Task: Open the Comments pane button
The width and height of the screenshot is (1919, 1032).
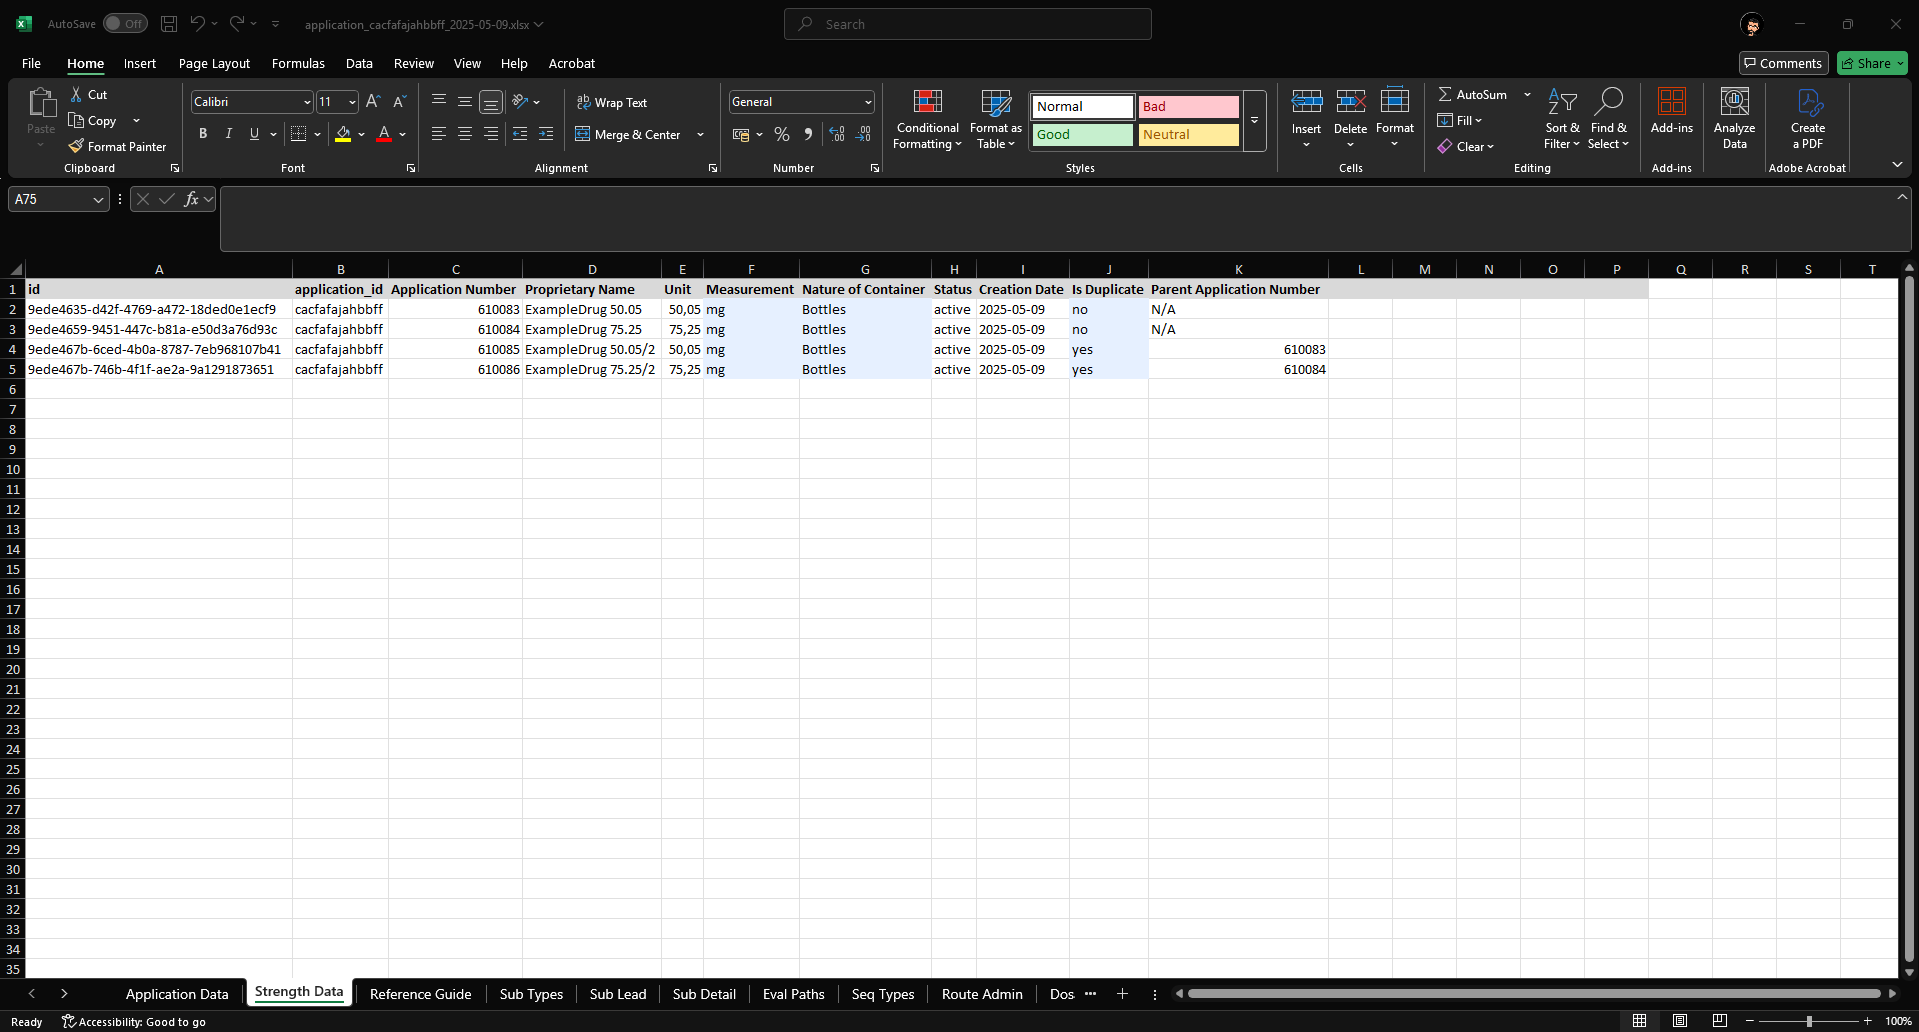Action: 1783,63
